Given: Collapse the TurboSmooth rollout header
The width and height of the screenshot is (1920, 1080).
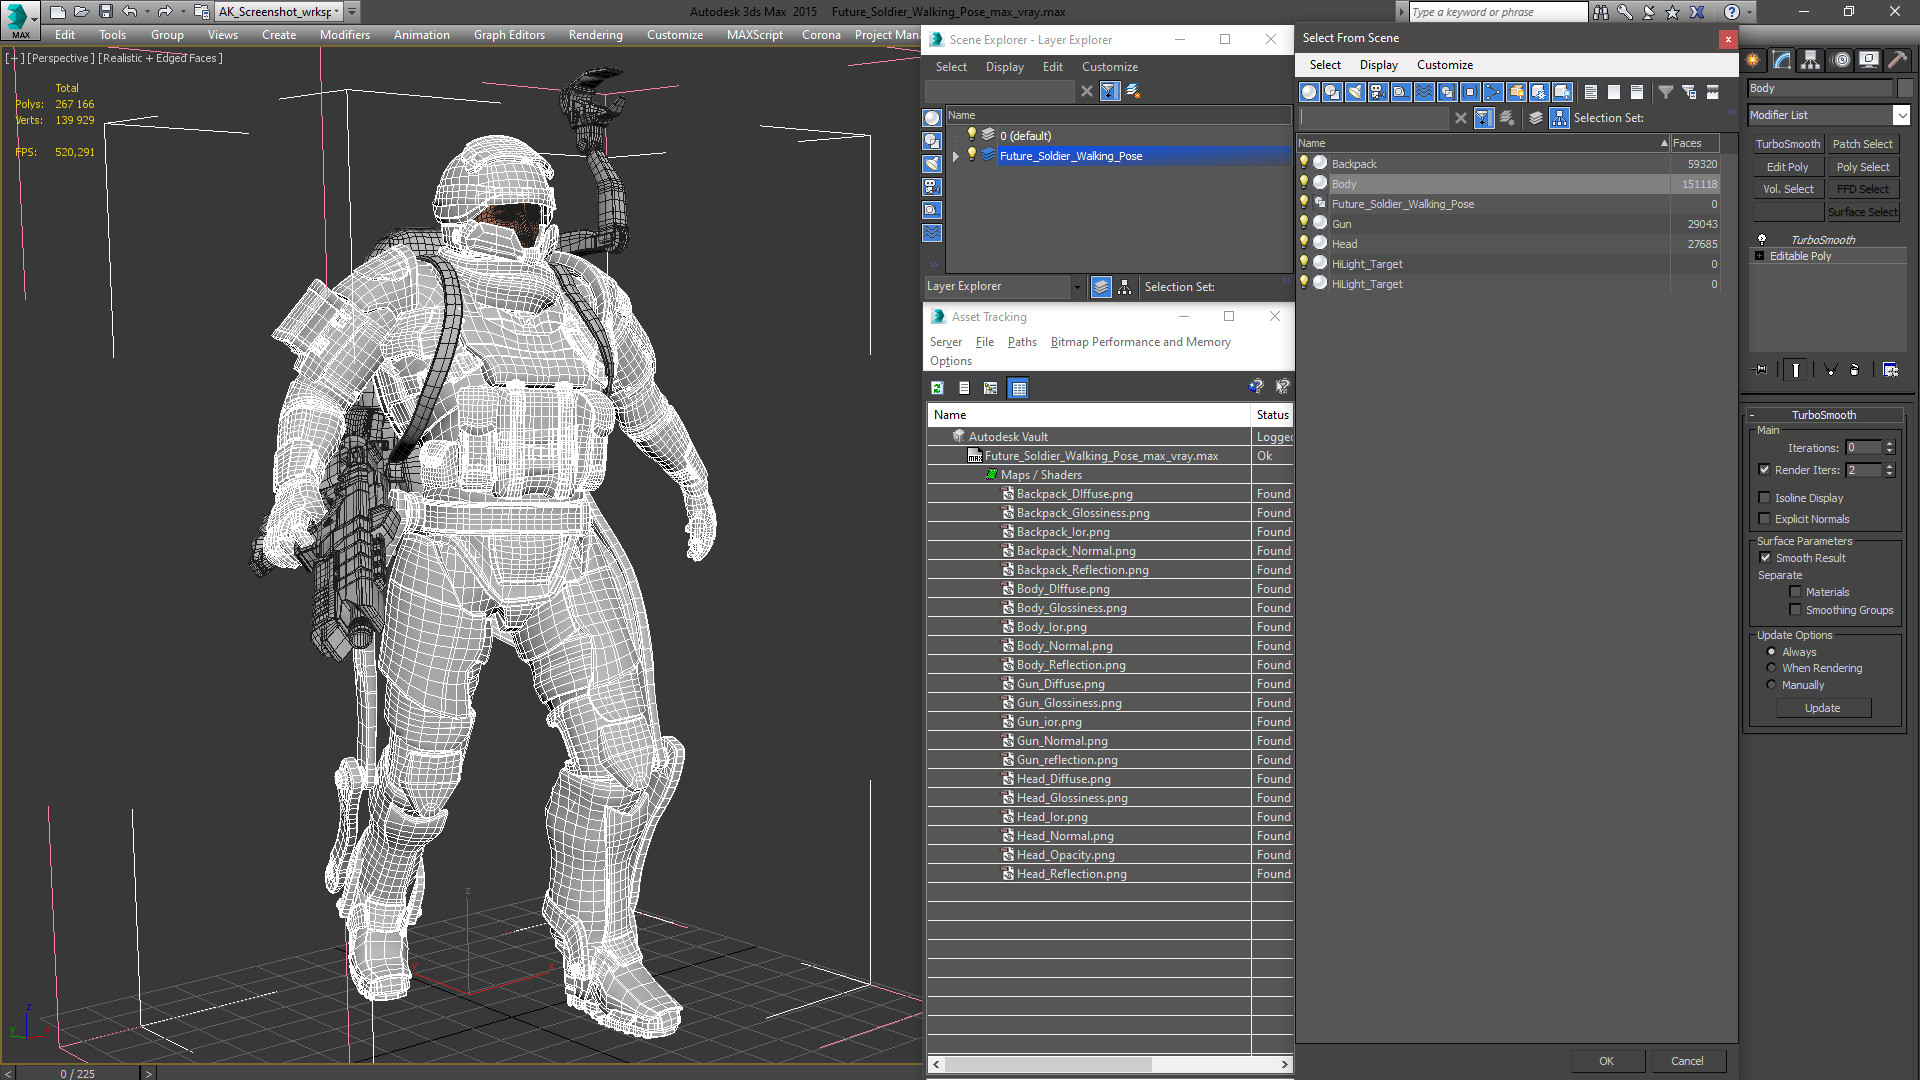Looking at the screenshot, I should [x=1823, y=415].
